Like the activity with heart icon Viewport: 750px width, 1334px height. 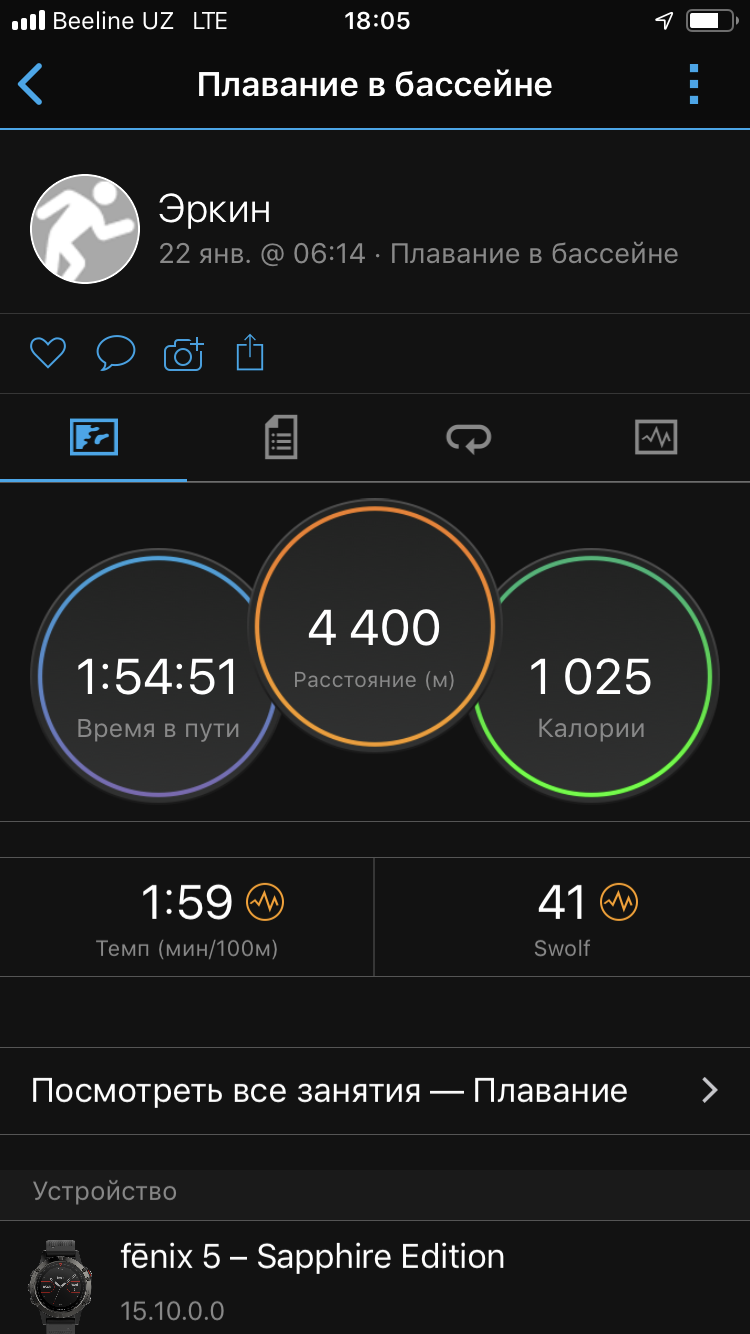(47, 353)
